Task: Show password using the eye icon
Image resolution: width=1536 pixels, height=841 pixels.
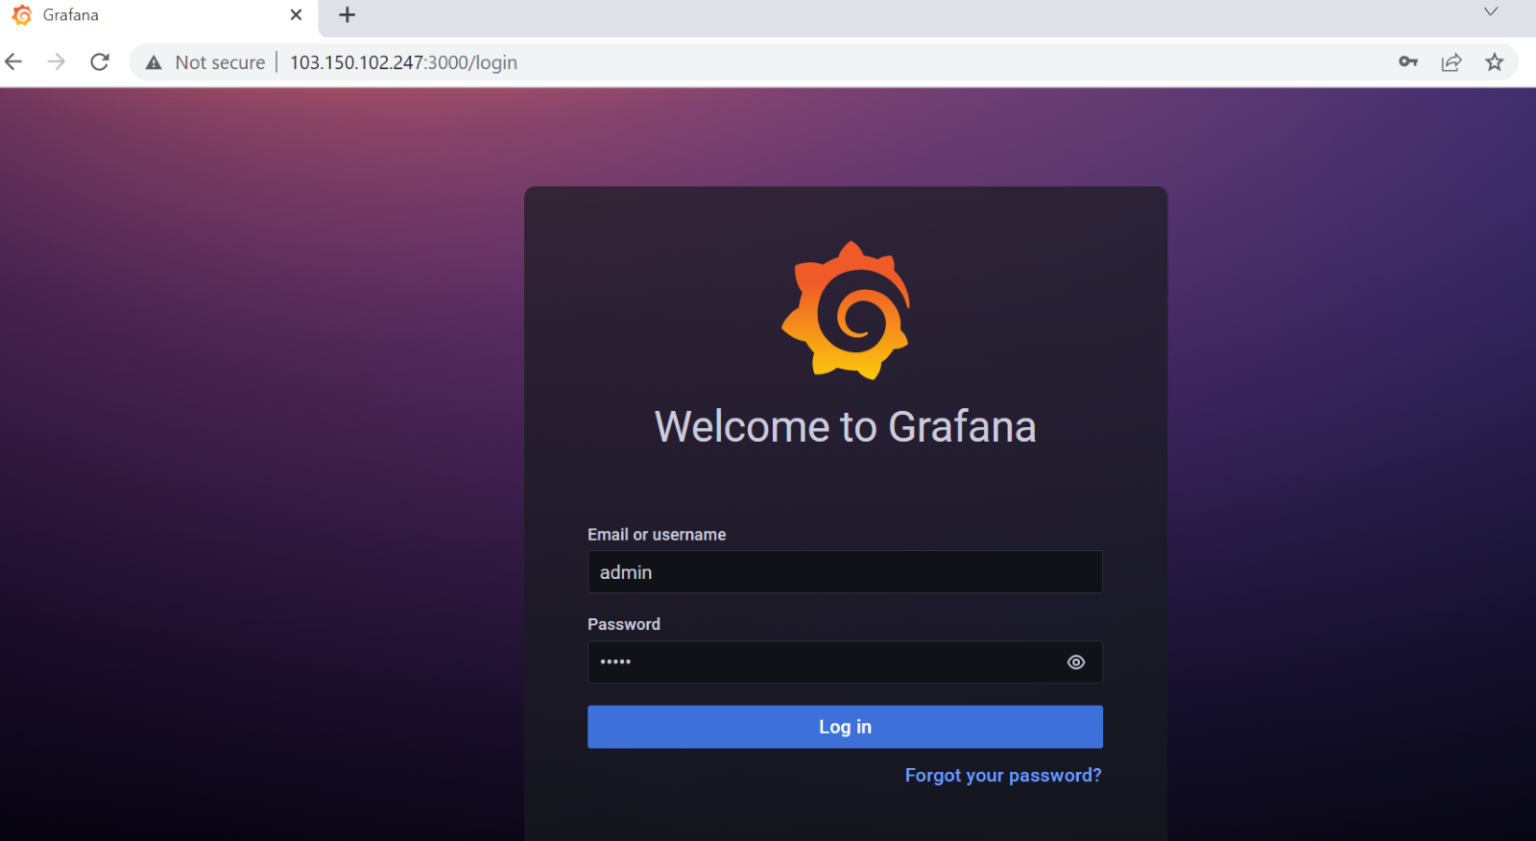Action: coord(1075,662)
